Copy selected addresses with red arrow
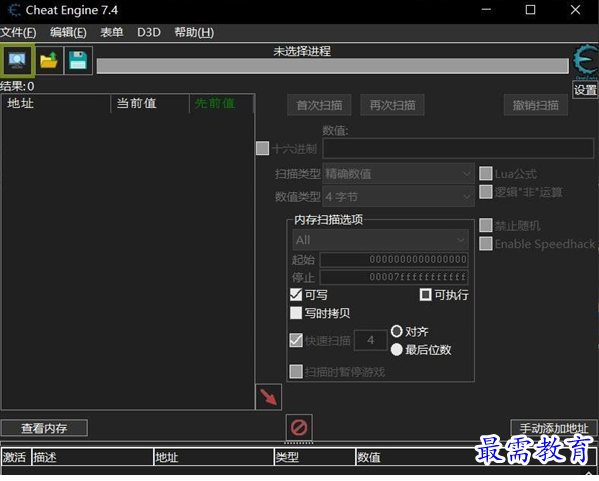Viewport: 599px width, 481px height. pyautogui.click(x=269, y=397)
